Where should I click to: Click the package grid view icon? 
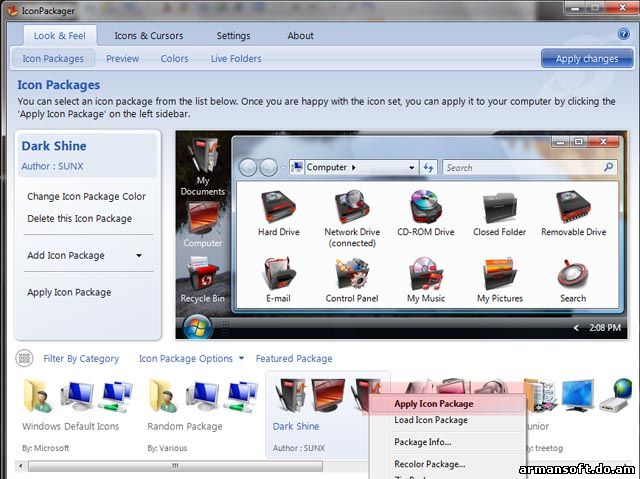24,358
